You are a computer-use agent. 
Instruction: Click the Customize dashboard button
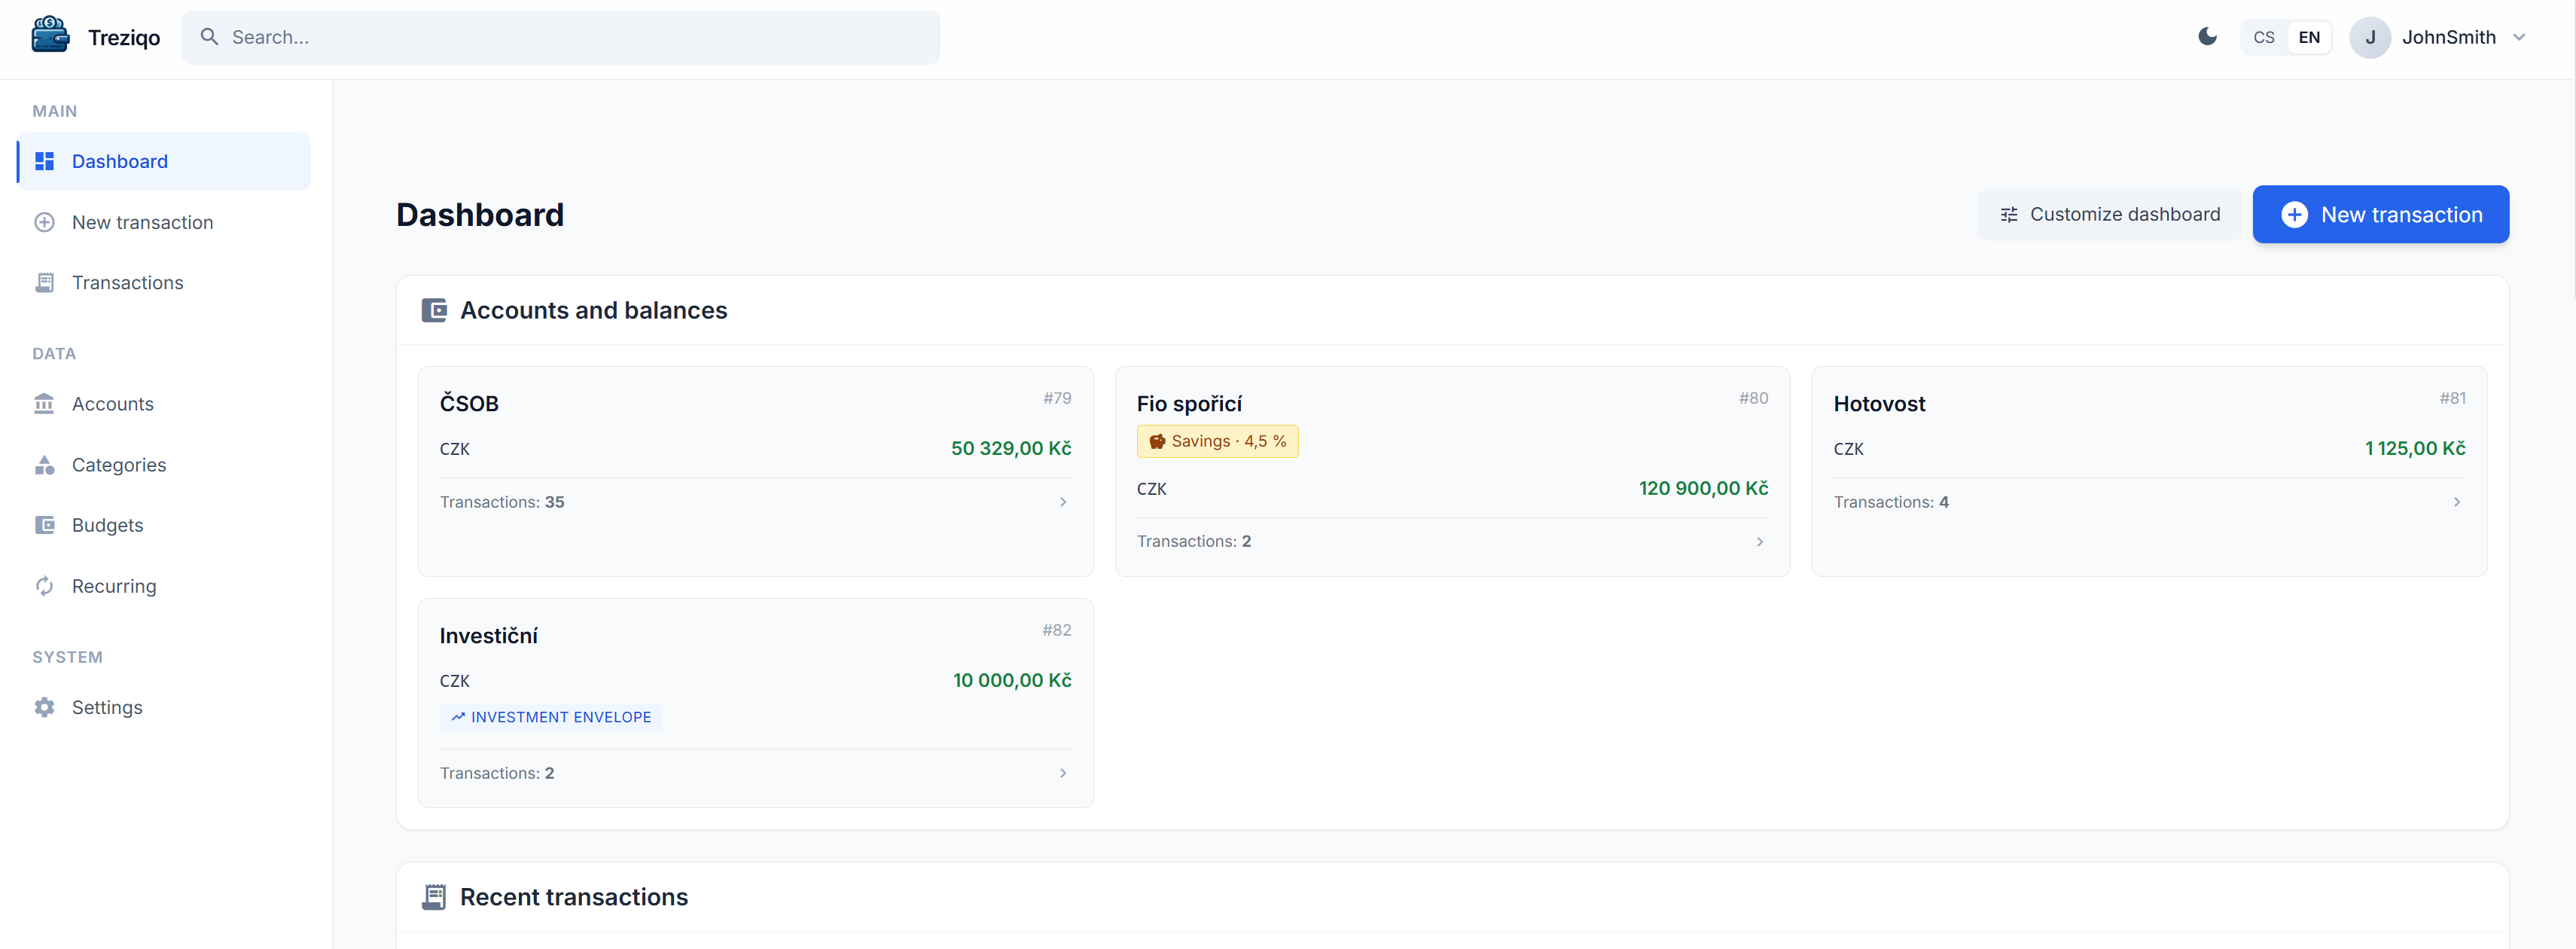2109,214
